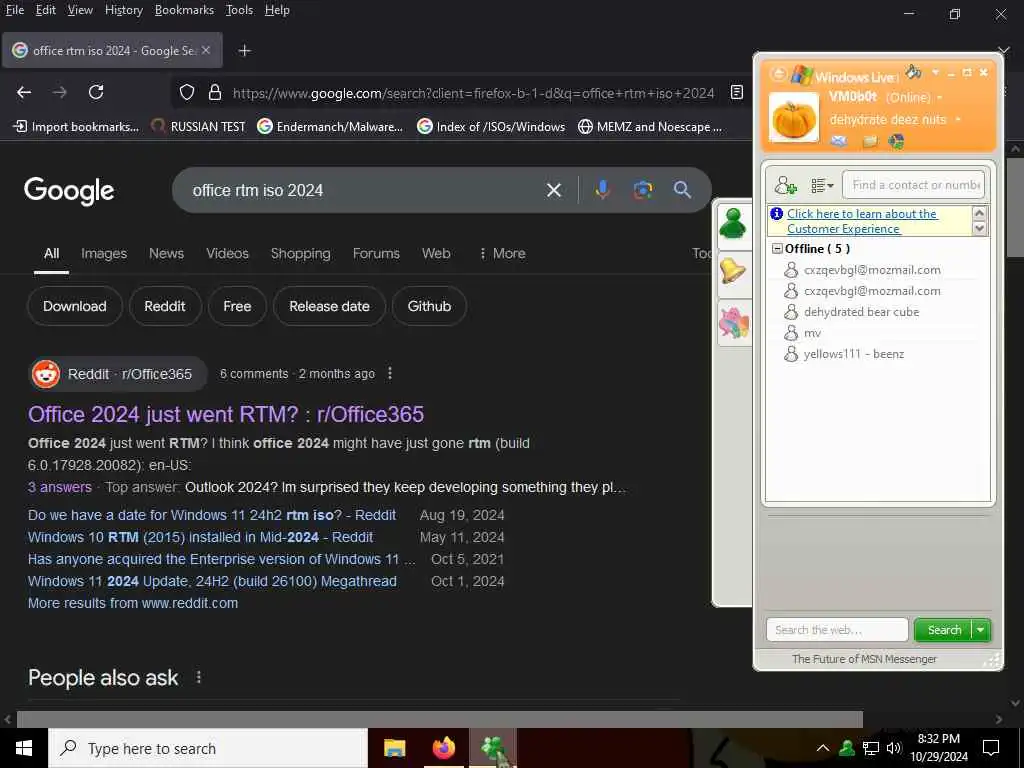Show the Messenger menu dropdown arrow
The height and width of the screenshot is (768, 1024).
tap(935, 72)
